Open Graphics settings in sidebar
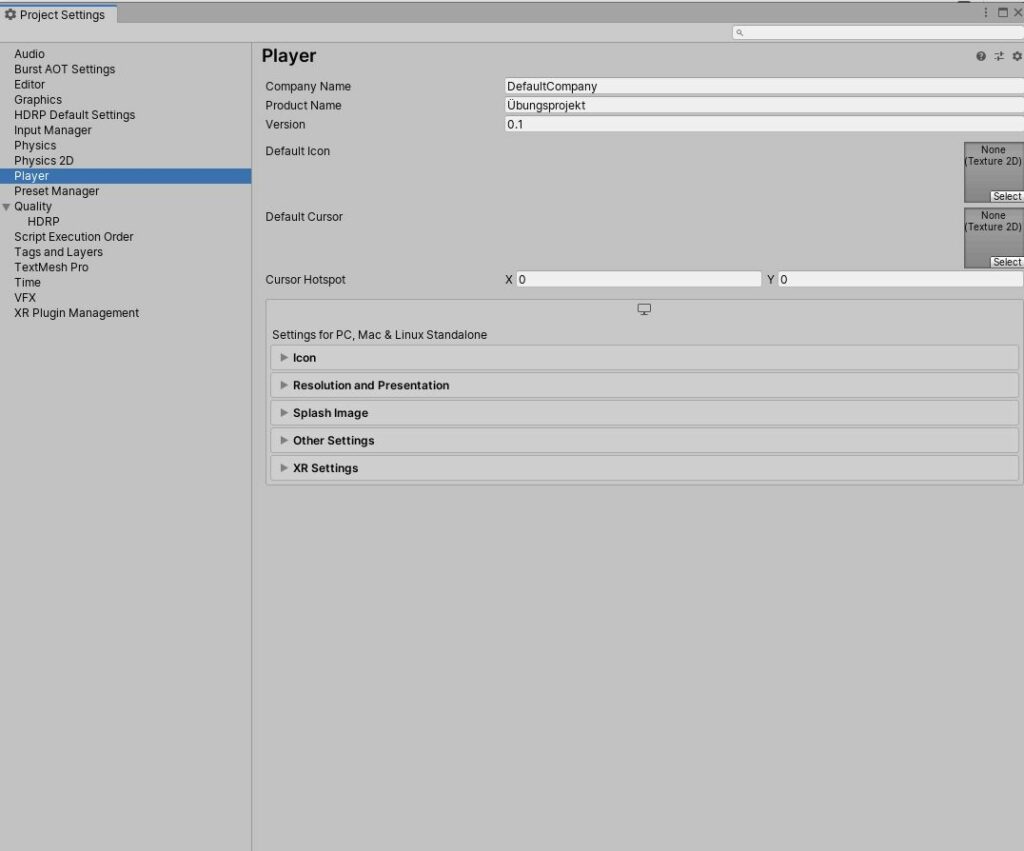This screenshot has height=851, width=1024. click(x=38, y=100)
